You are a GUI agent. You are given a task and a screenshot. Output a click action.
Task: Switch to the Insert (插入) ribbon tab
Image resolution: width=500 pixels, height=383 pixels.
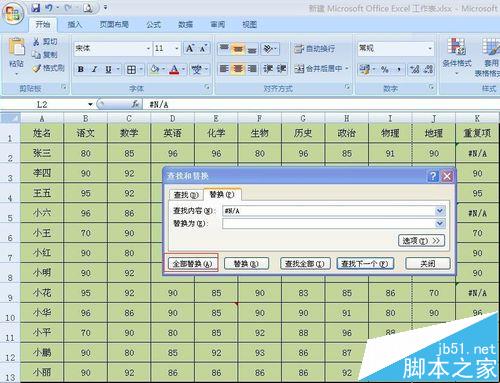tap(74, 24)
